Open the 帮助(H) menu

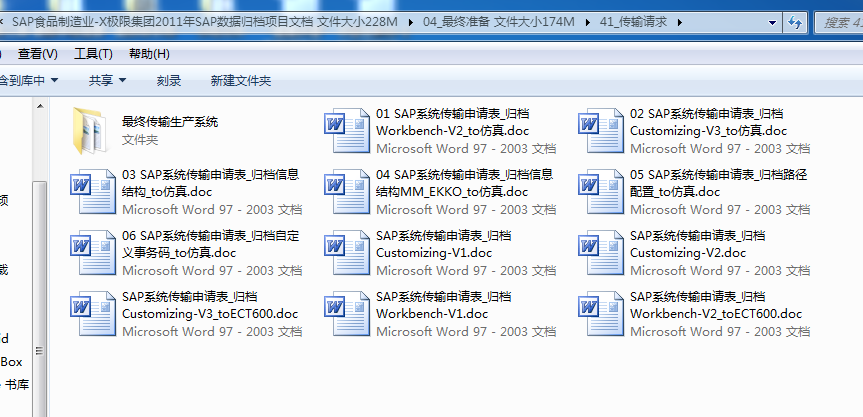point(149,54)
